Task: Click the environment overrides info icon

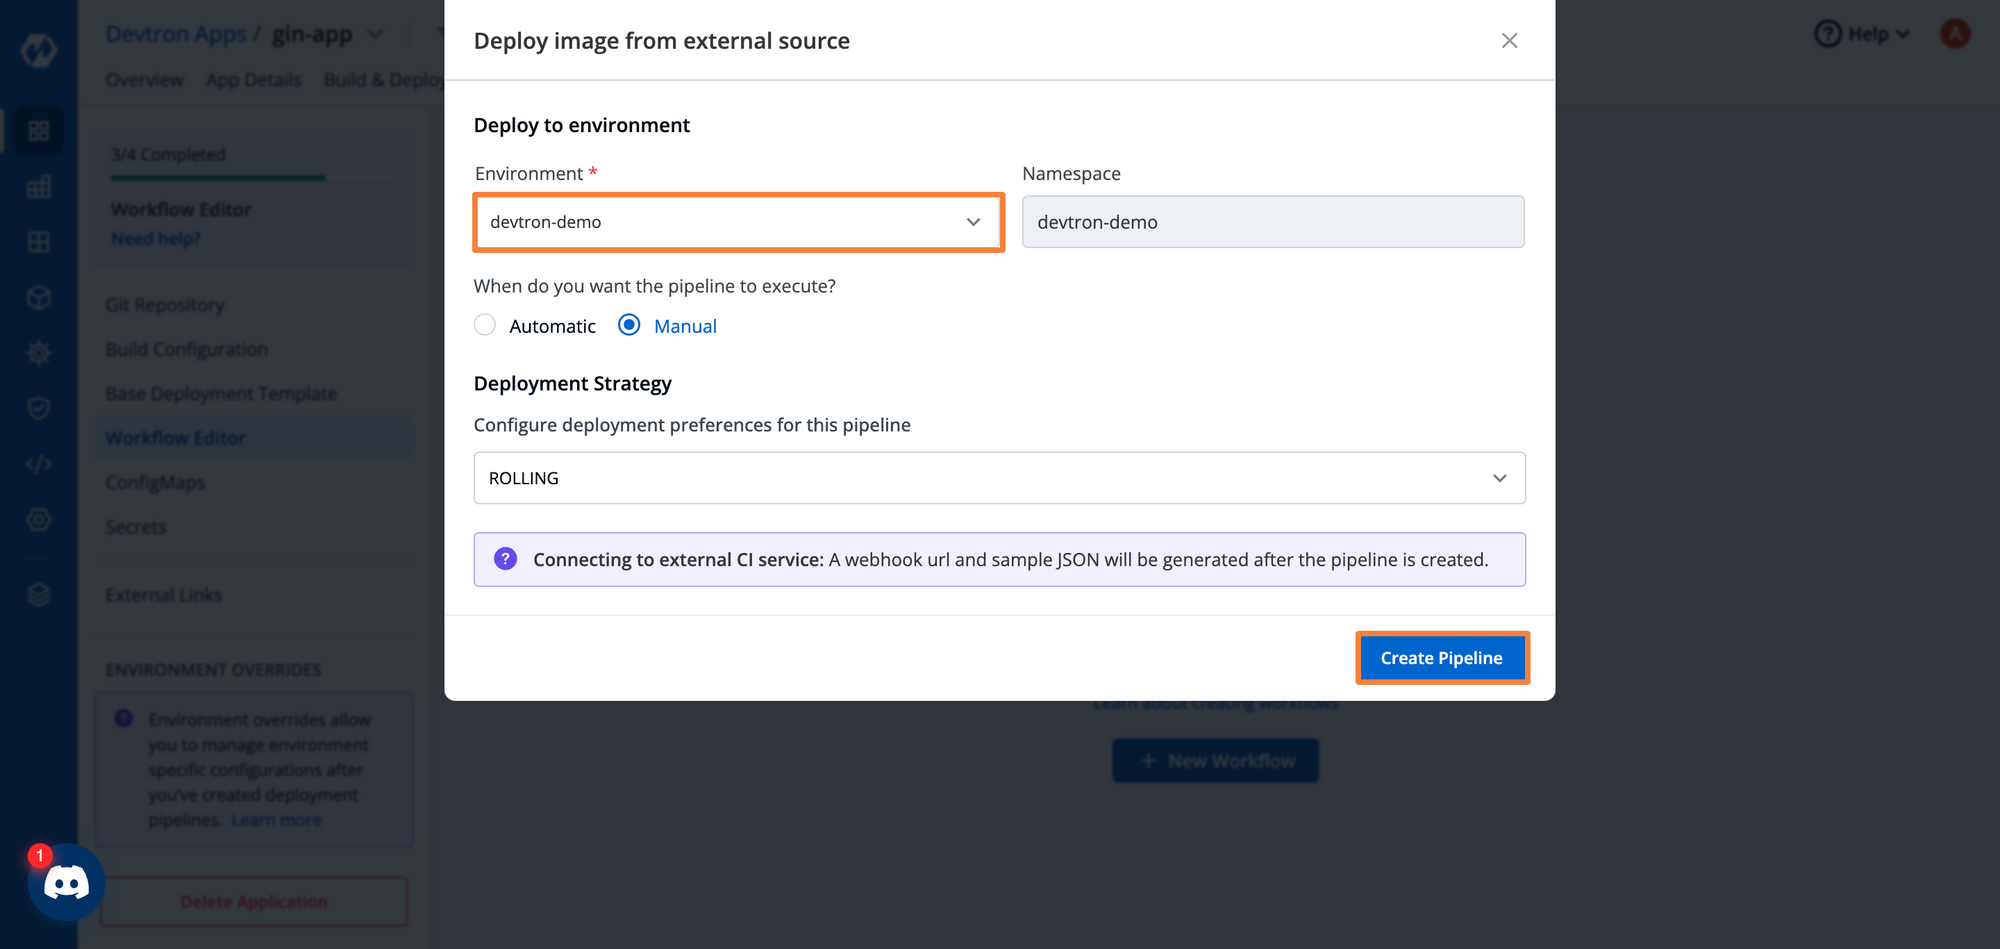Action: click(124, 718)
